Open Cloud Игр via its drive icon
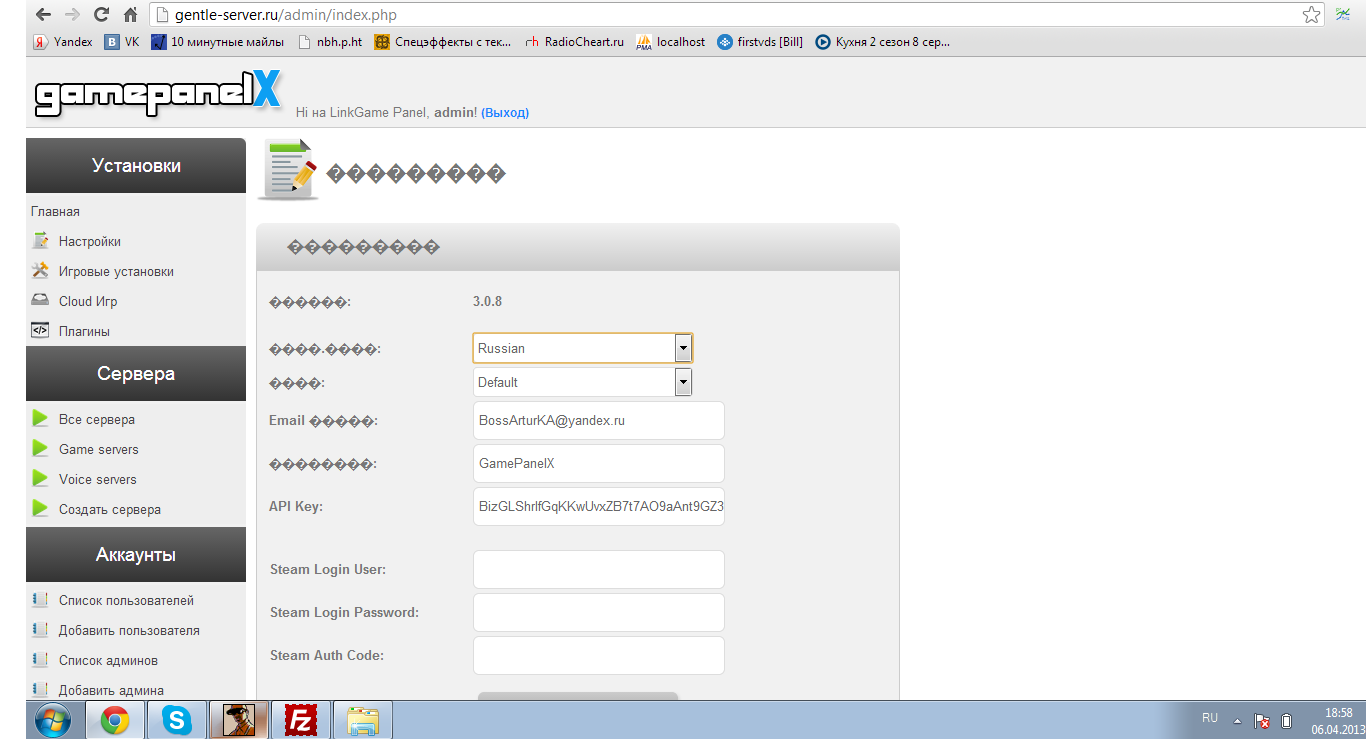The image size is (1366, 739). point(40,301)
